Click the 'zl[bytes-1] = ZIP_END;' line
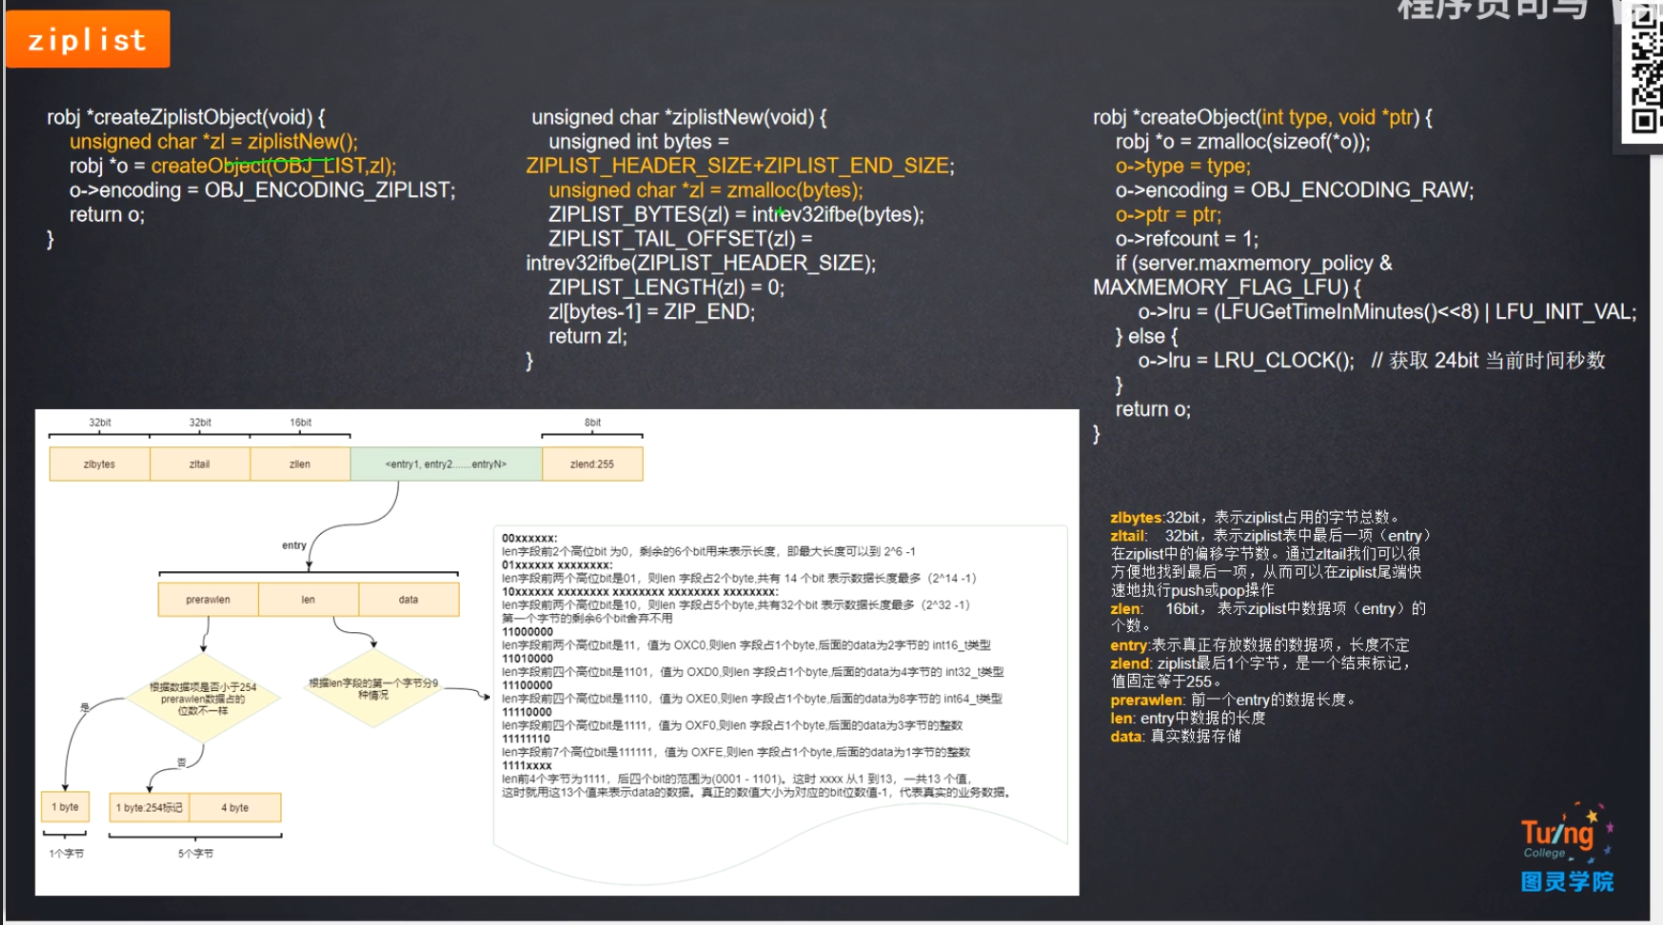The height and width of the screenshot is (925, 1663). (x=652, y=312)
